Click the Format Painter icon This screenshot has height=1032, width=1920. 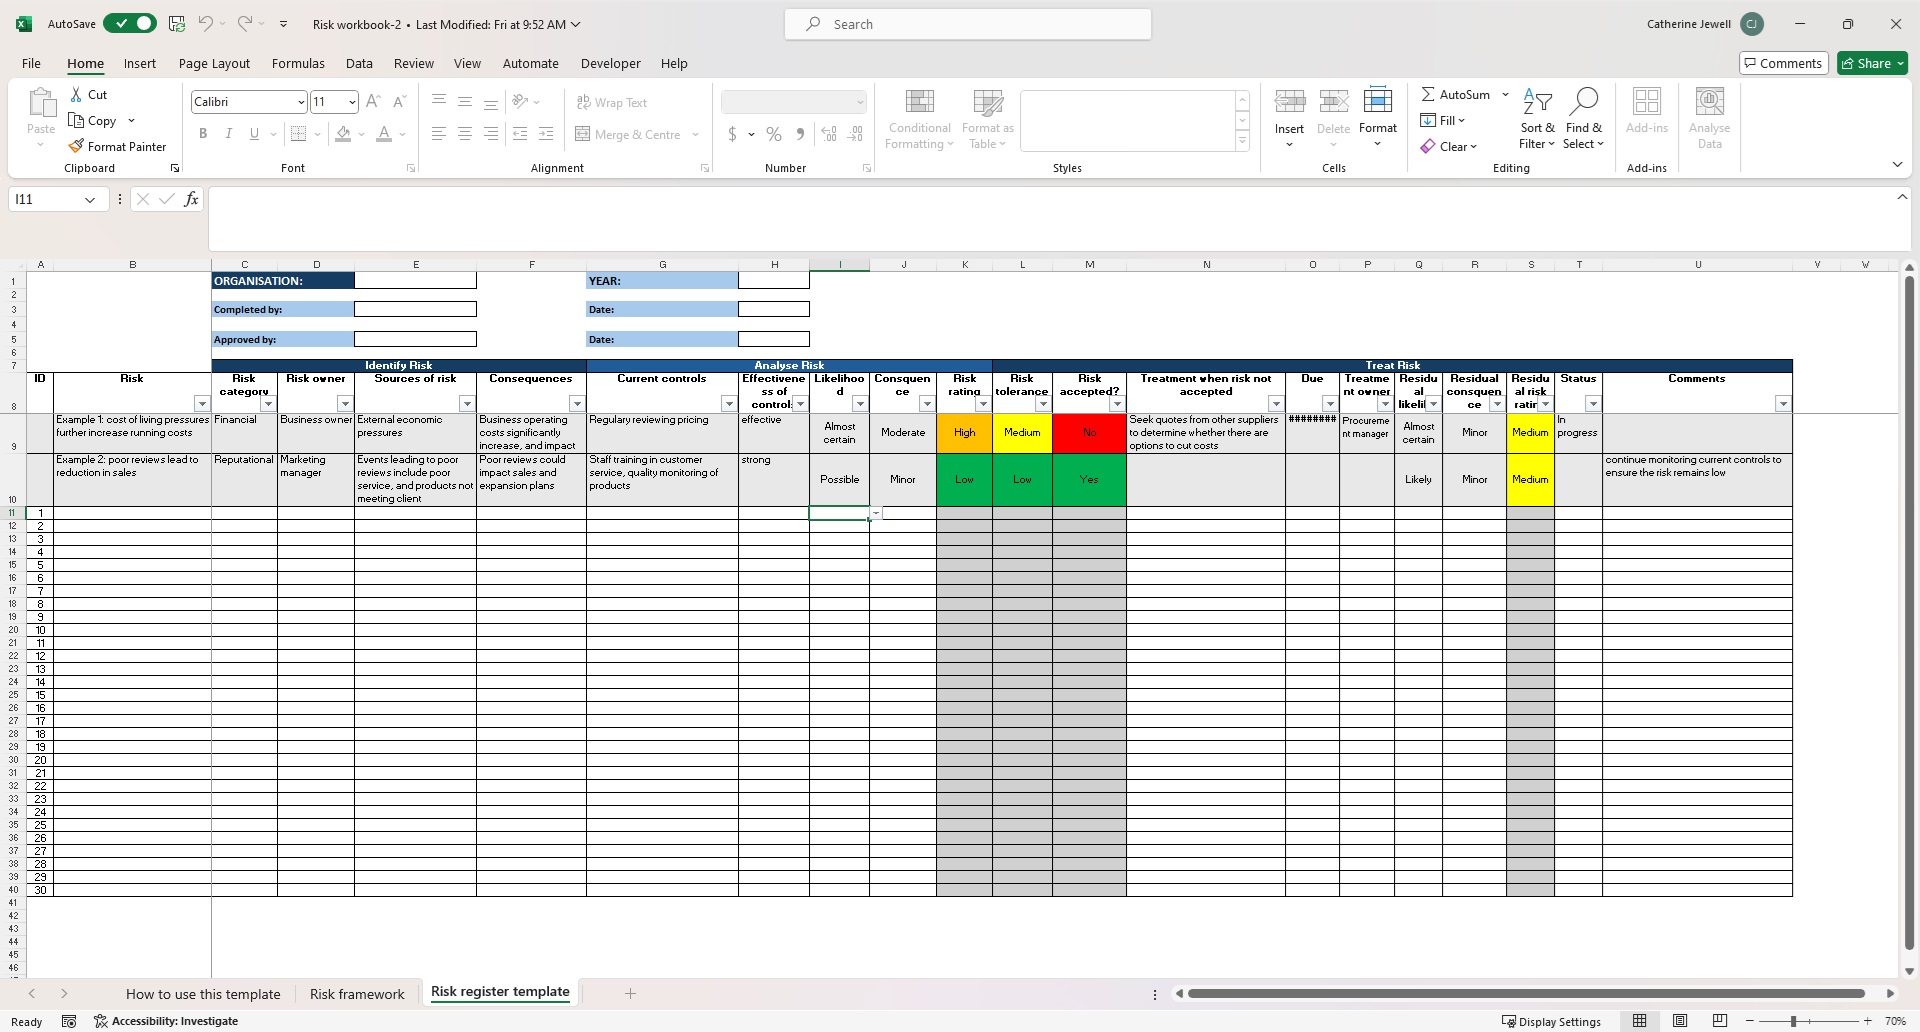click(x=76, y=146)
